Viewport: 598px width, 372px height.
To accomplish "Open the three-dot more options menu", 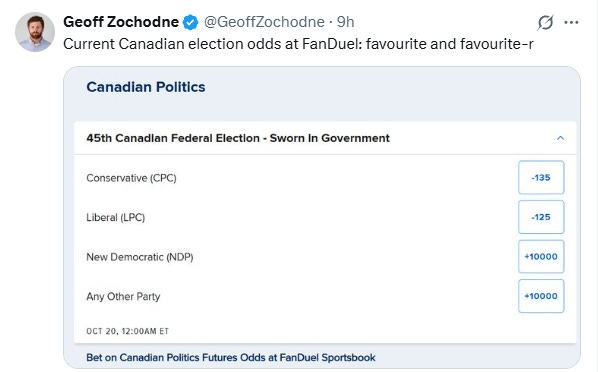I will 571,23.
